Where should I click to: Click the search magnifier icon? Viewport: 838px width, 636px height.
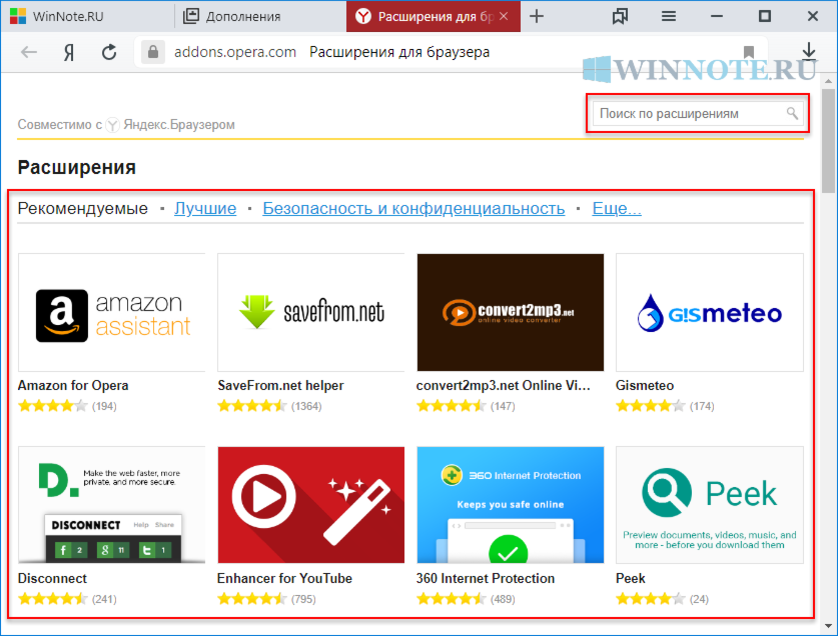pos(792,113)
